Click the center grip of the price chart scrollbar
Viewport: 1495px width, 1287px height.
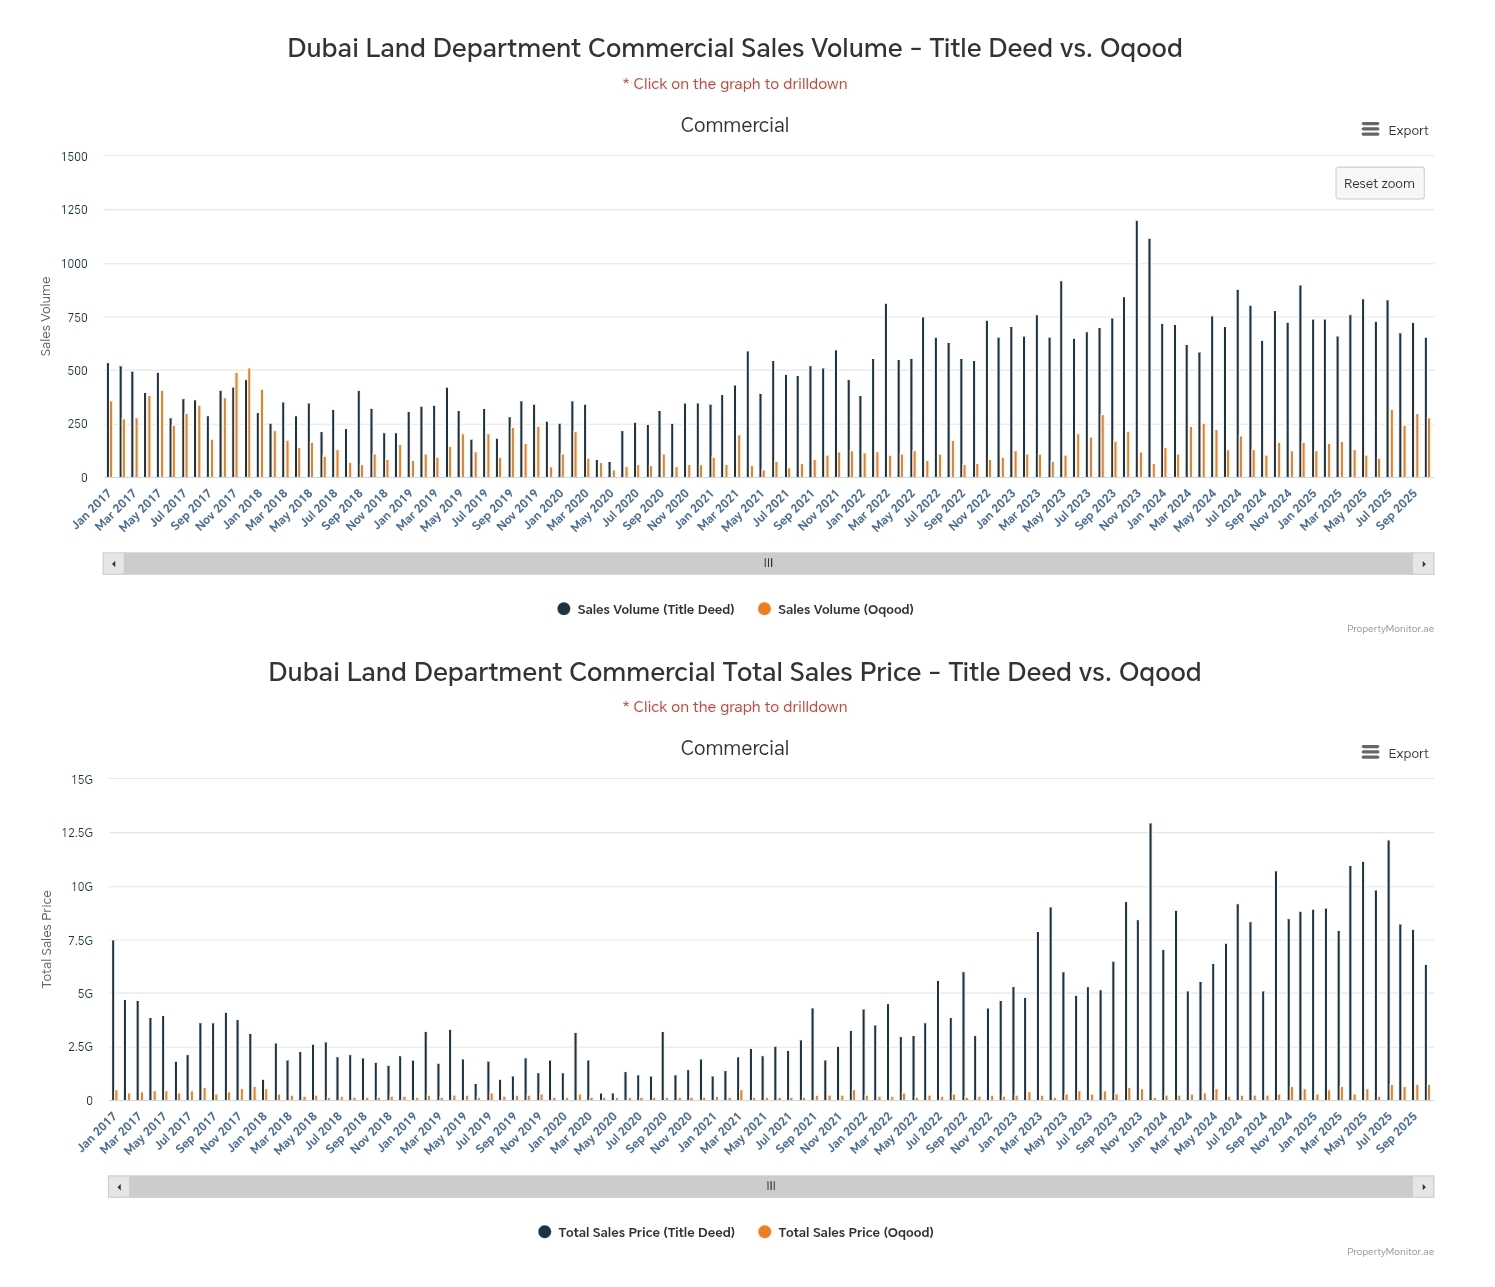[x=770, y=1186]
